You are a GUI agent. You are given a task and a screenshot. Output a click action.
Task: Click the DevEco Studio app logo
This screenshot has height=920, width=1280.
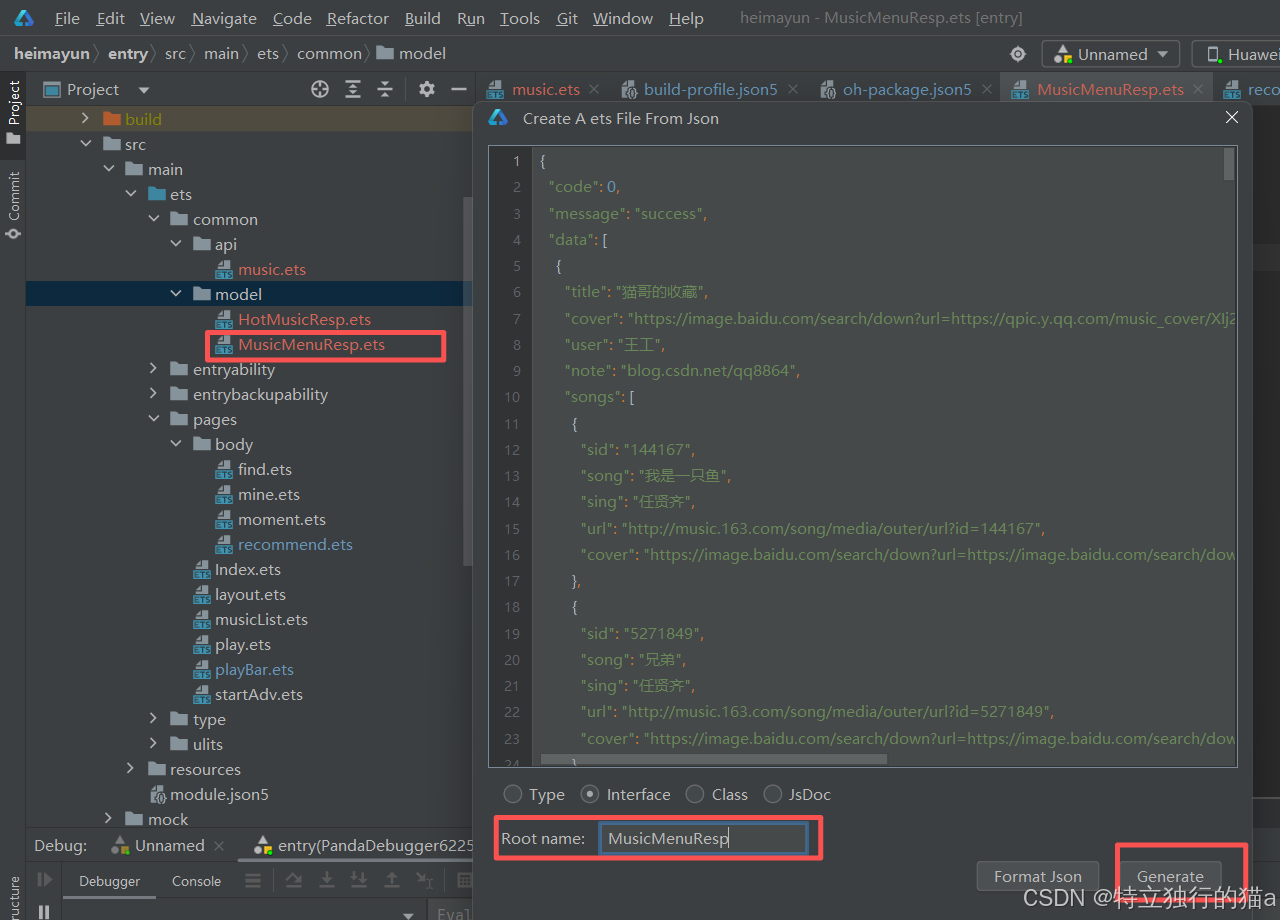(x=24, y=18)
